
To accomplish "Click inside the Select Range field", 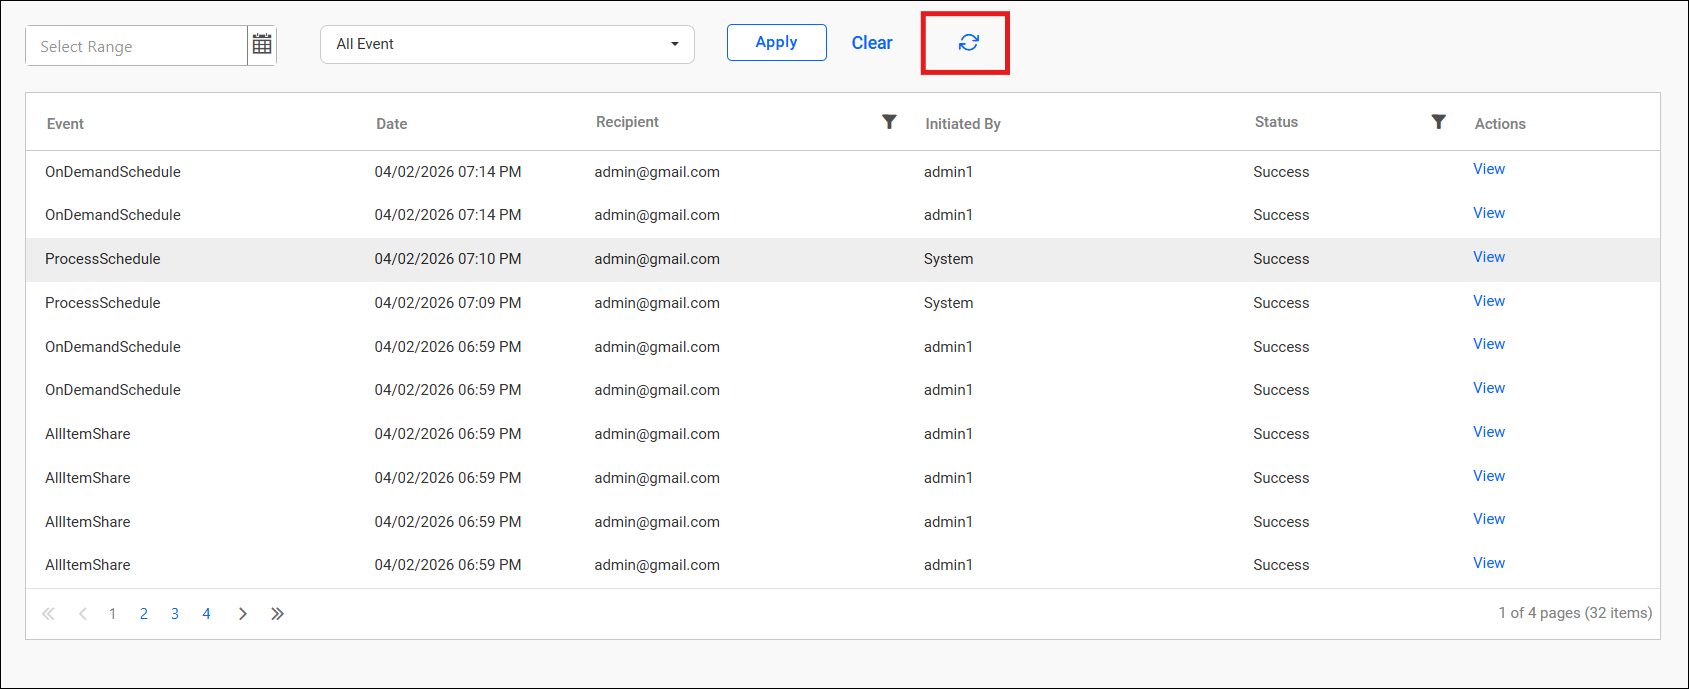I will [x=136, y=46].
